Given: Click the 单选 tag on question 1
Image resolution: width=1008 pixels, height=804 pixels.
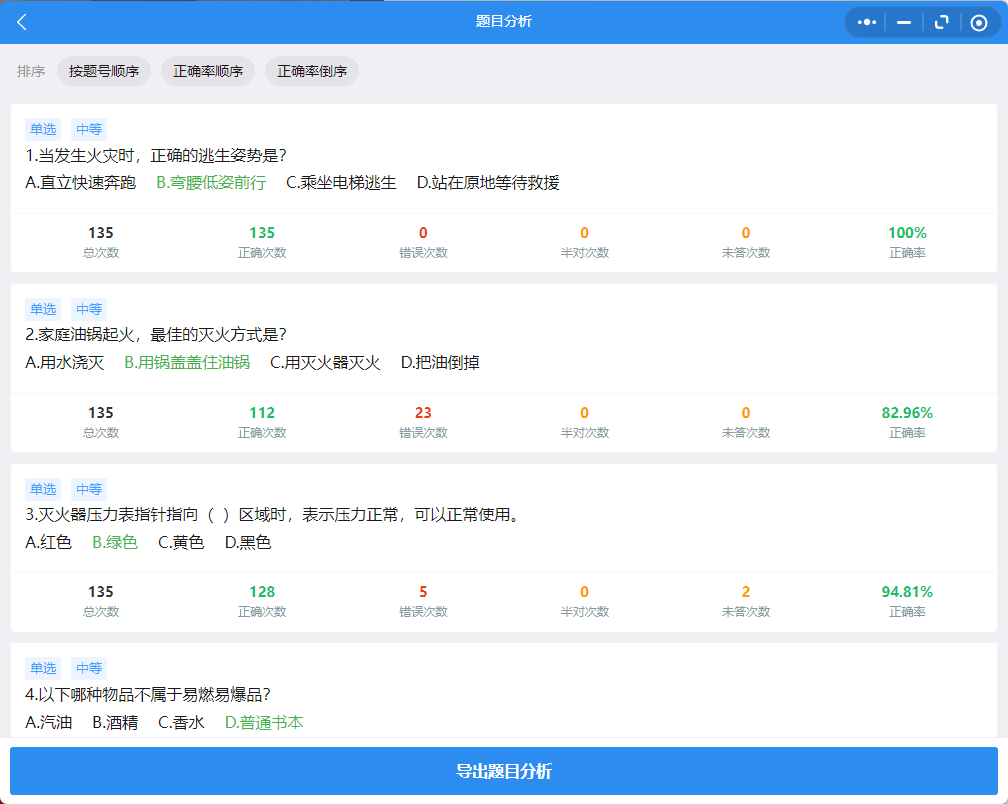Looking at the screenshot, I should click(43, 129).
